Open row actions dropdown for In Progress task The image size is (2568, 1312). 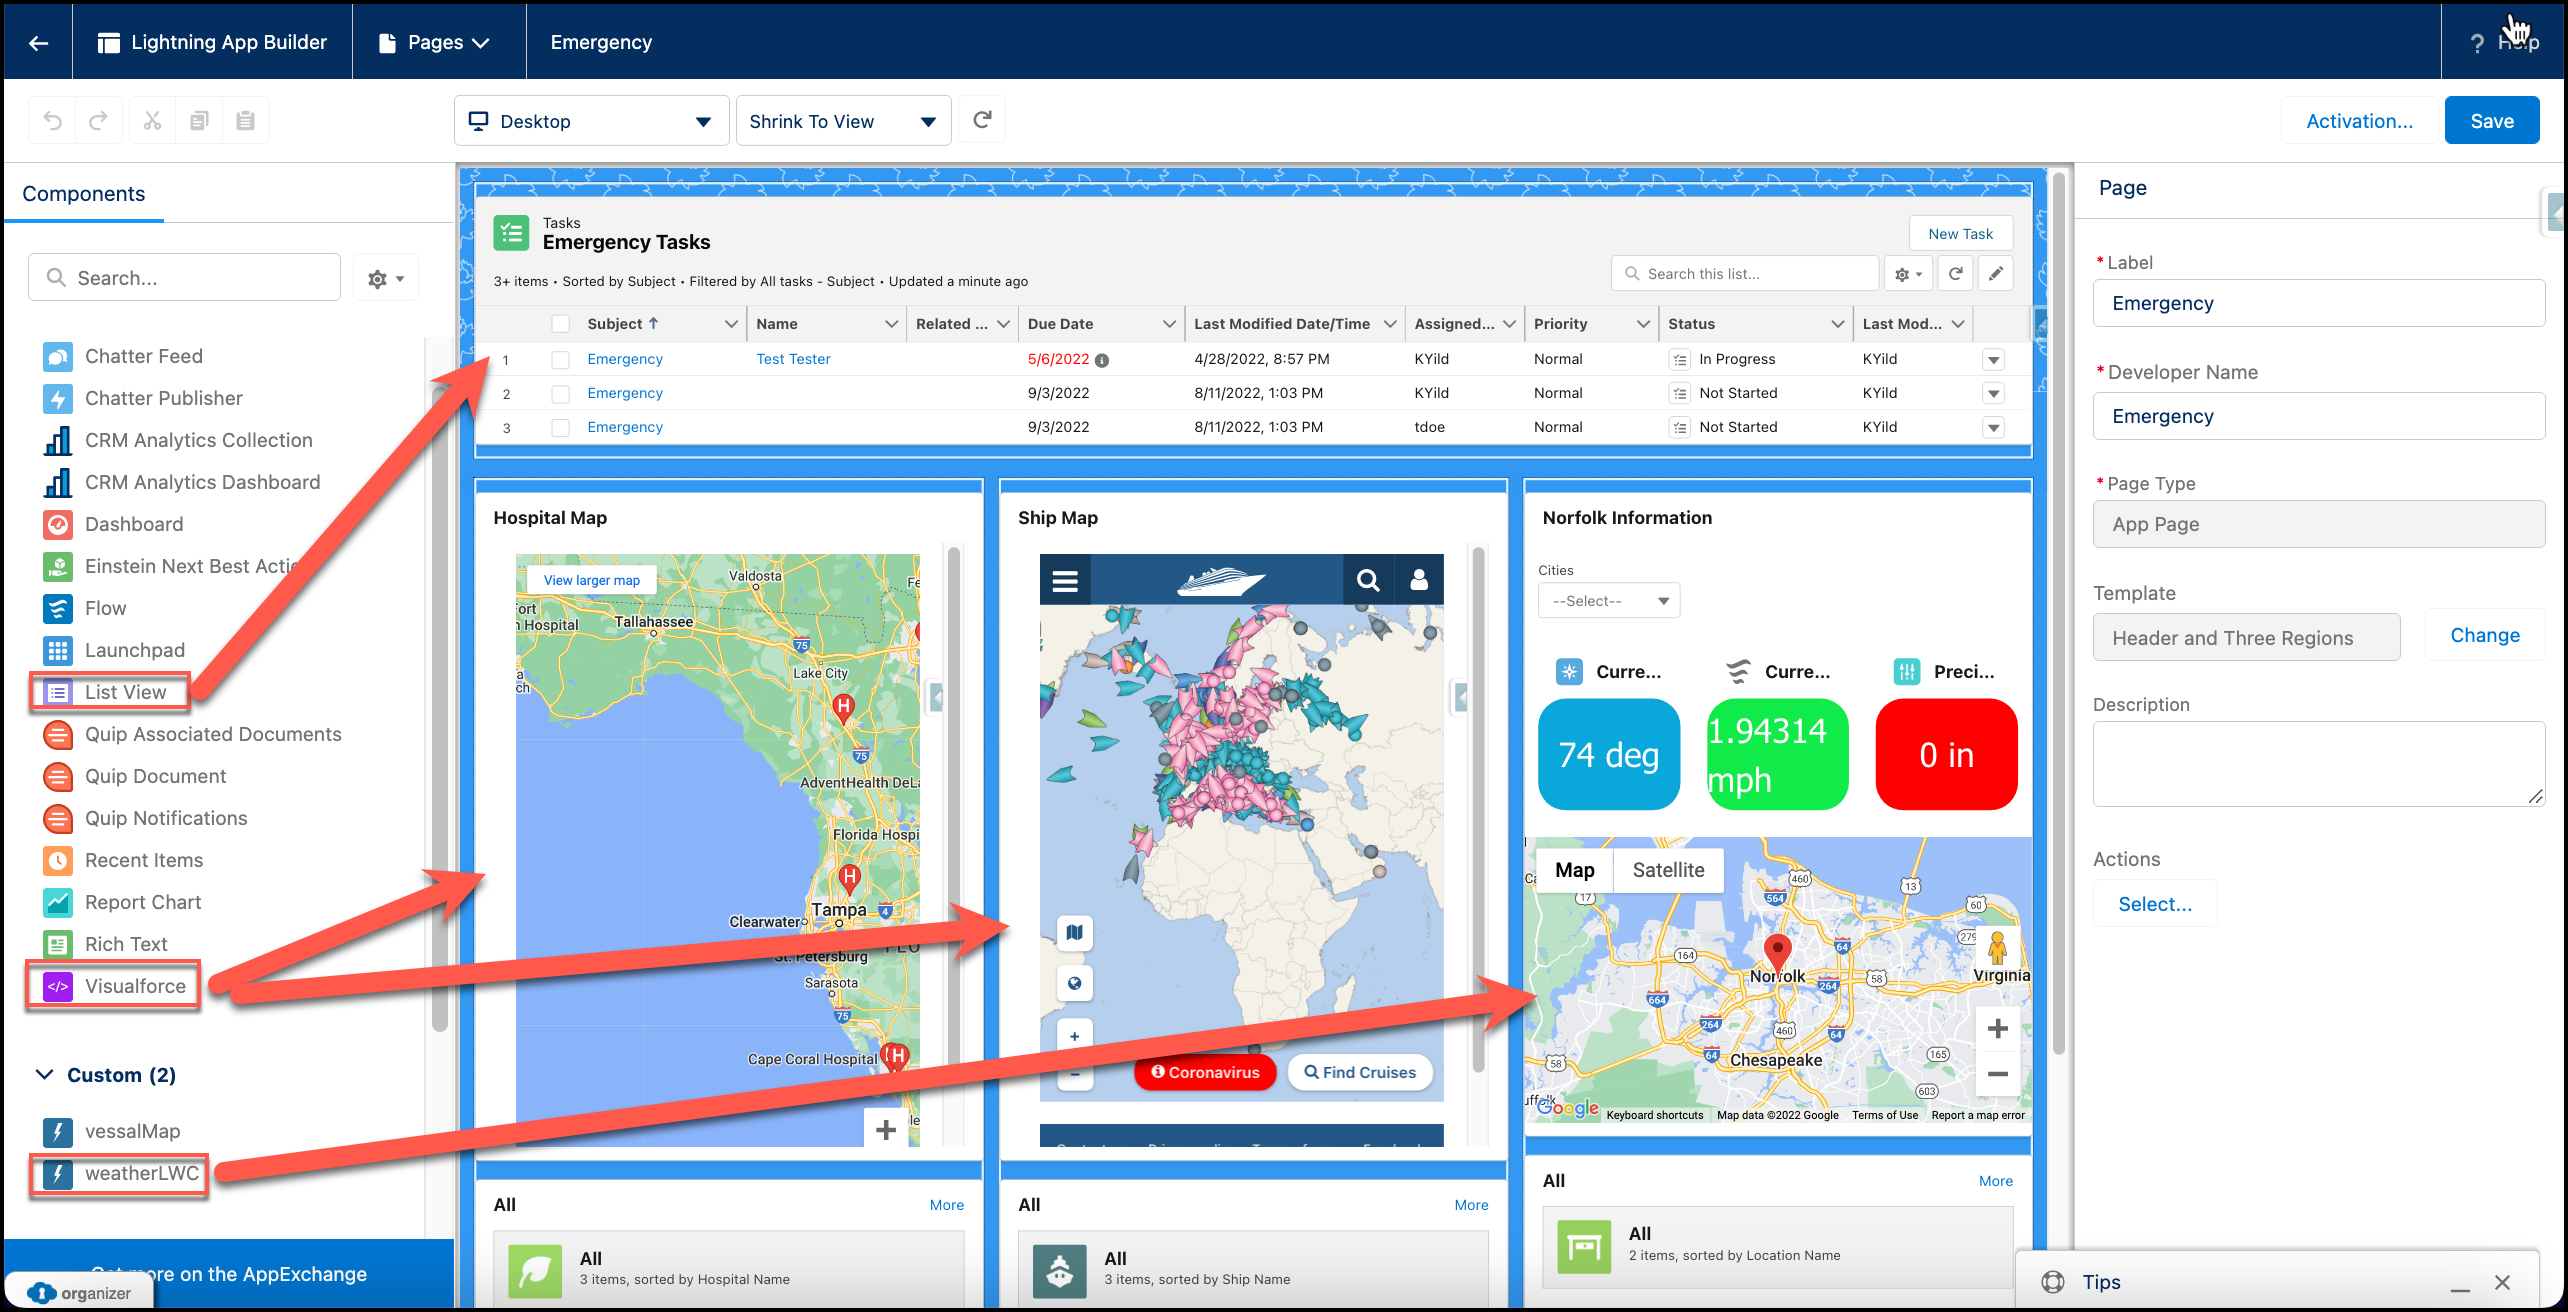coord(1993,360)
